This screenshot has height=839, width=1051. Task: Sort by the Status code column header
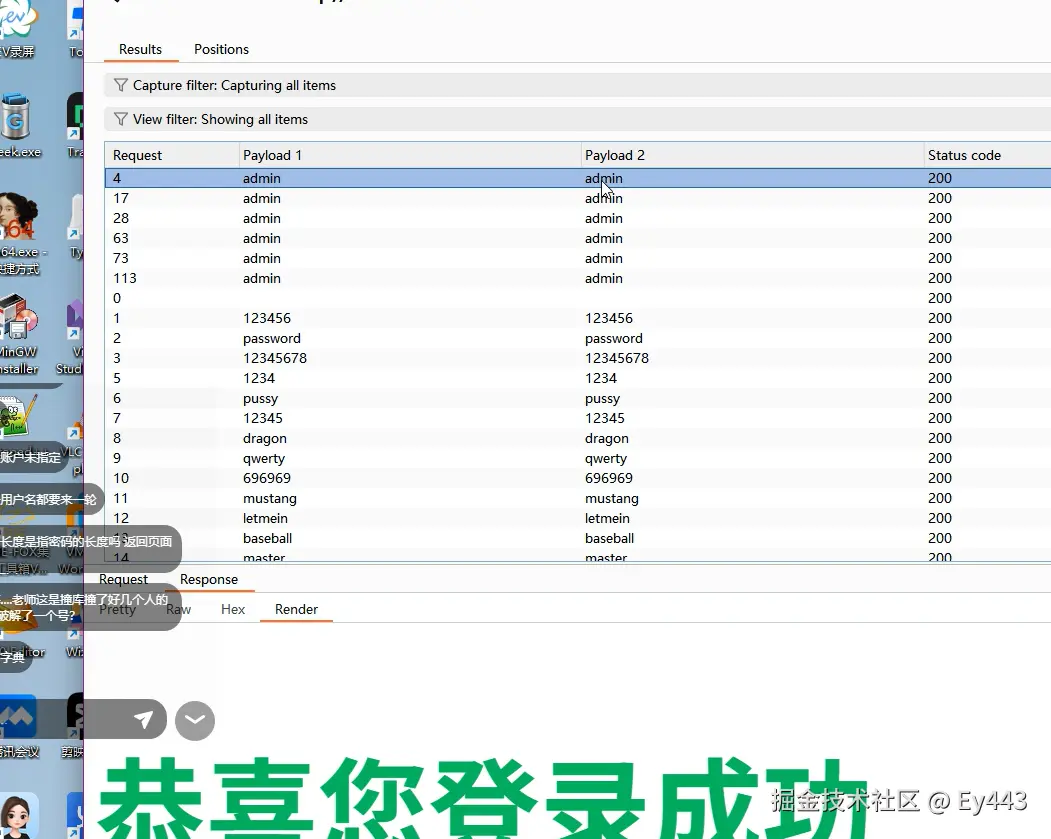[x=988, y=155]
